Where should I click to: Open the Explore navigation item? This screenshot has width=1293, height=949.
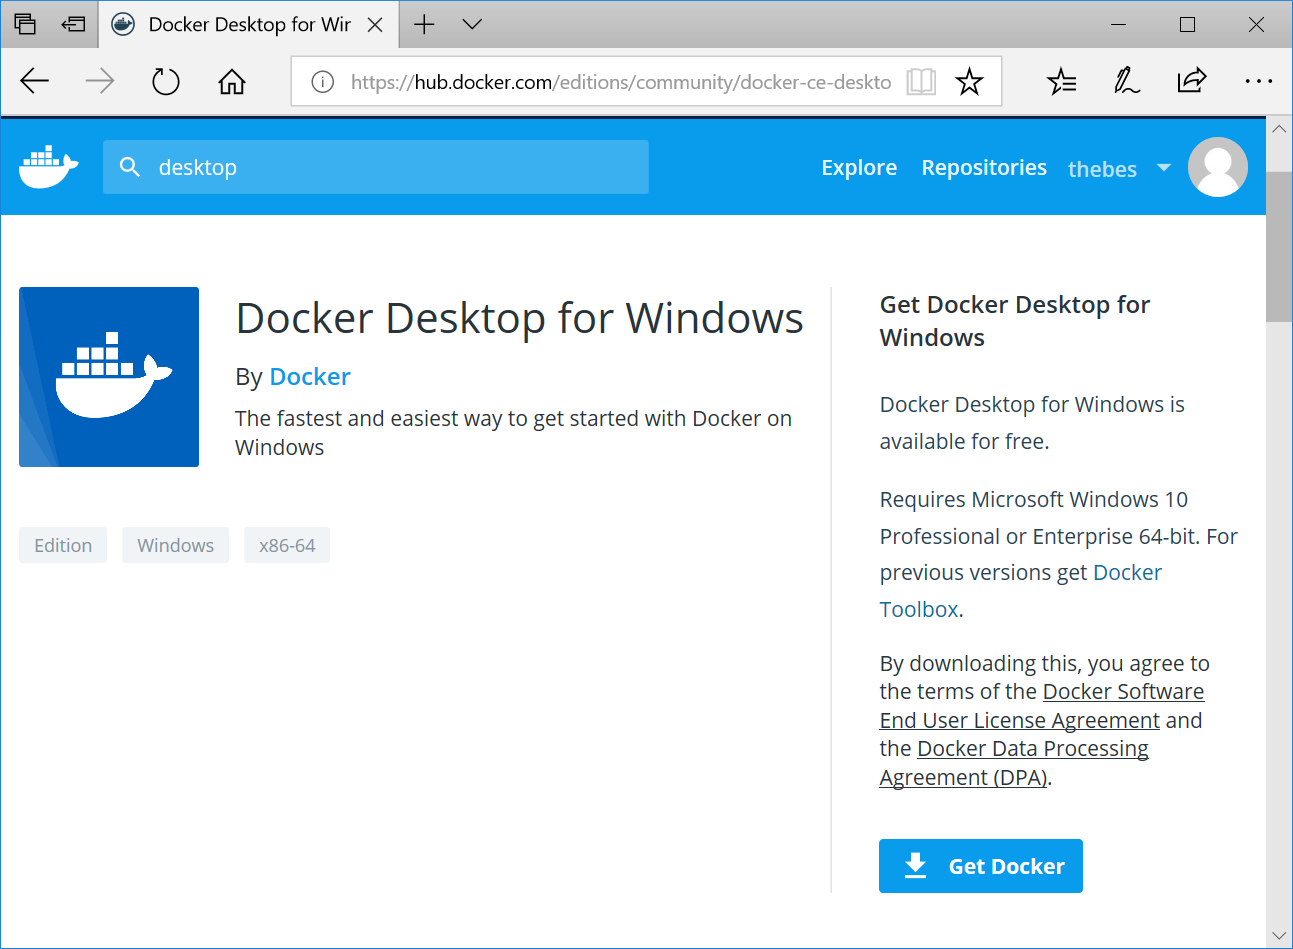pos(858,167)
